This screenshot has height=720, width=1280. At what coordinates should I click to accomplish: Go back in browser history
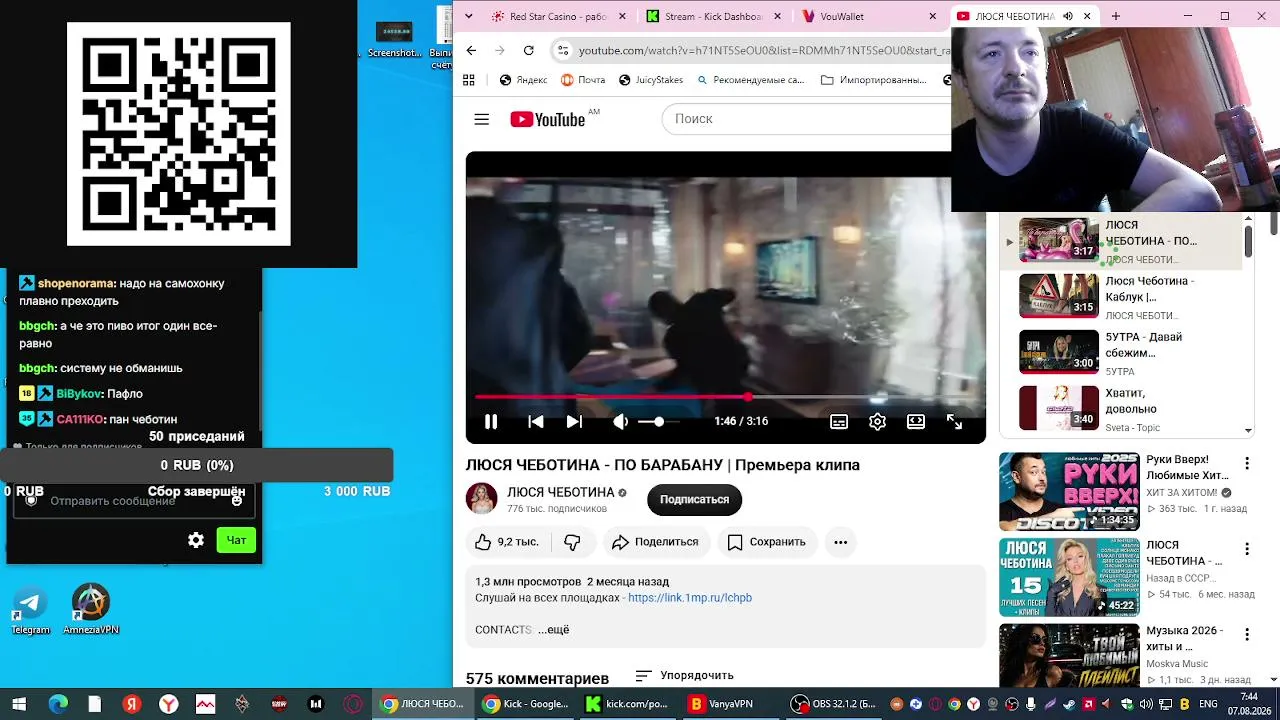coord(471,50)
